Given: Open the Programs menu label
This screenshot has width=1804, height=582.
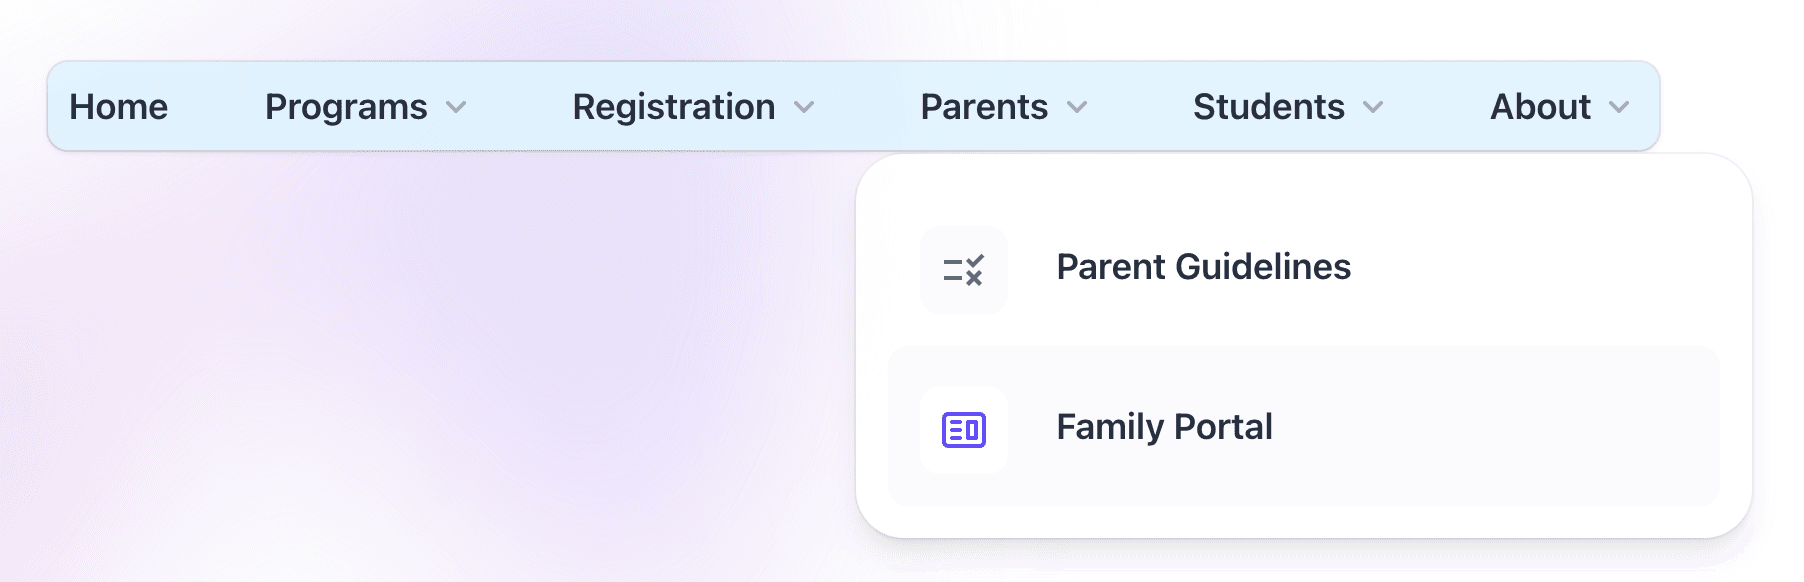Looking at the screenshot, I should pos(346,106).
